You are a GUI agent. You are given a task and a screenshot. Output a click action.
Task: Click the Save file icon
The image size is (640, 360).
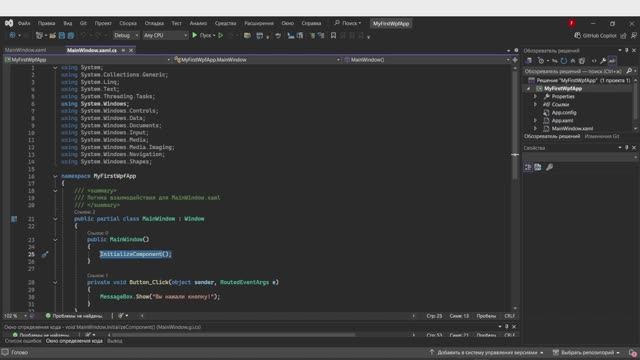click(x=62, y=36)
